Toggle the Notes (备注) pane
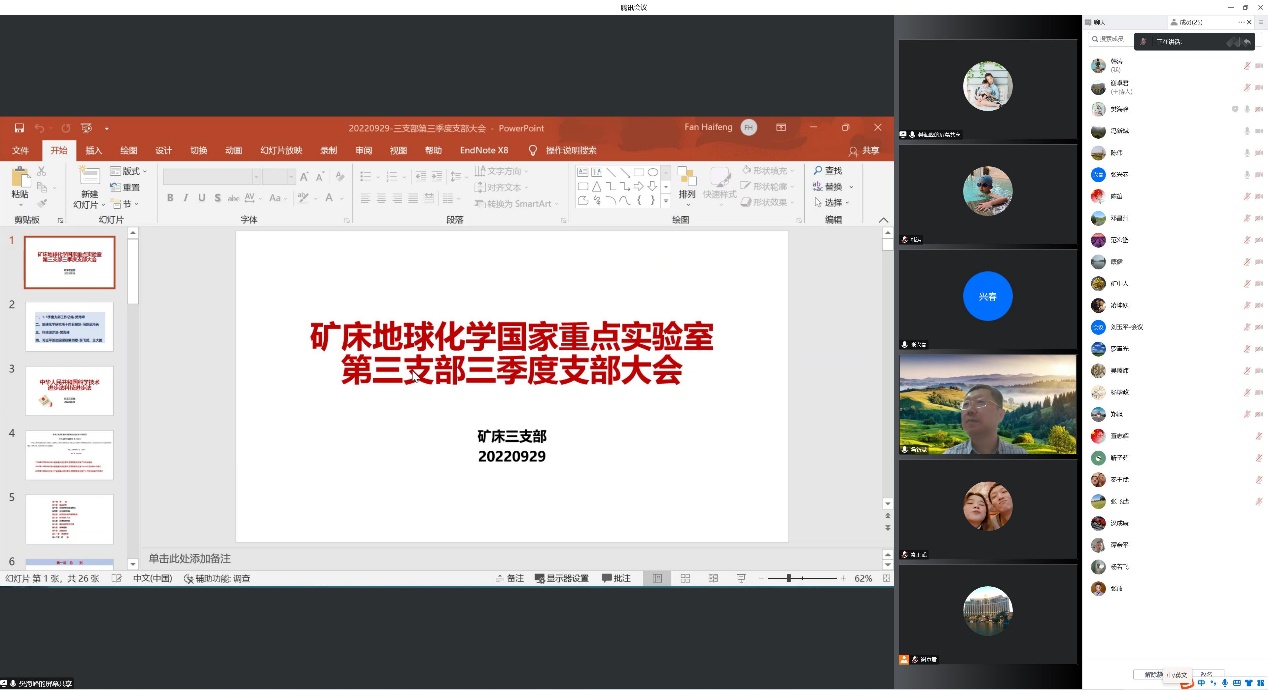The width and height of the screenshot is (1268, 690). [x=509, y=578]
